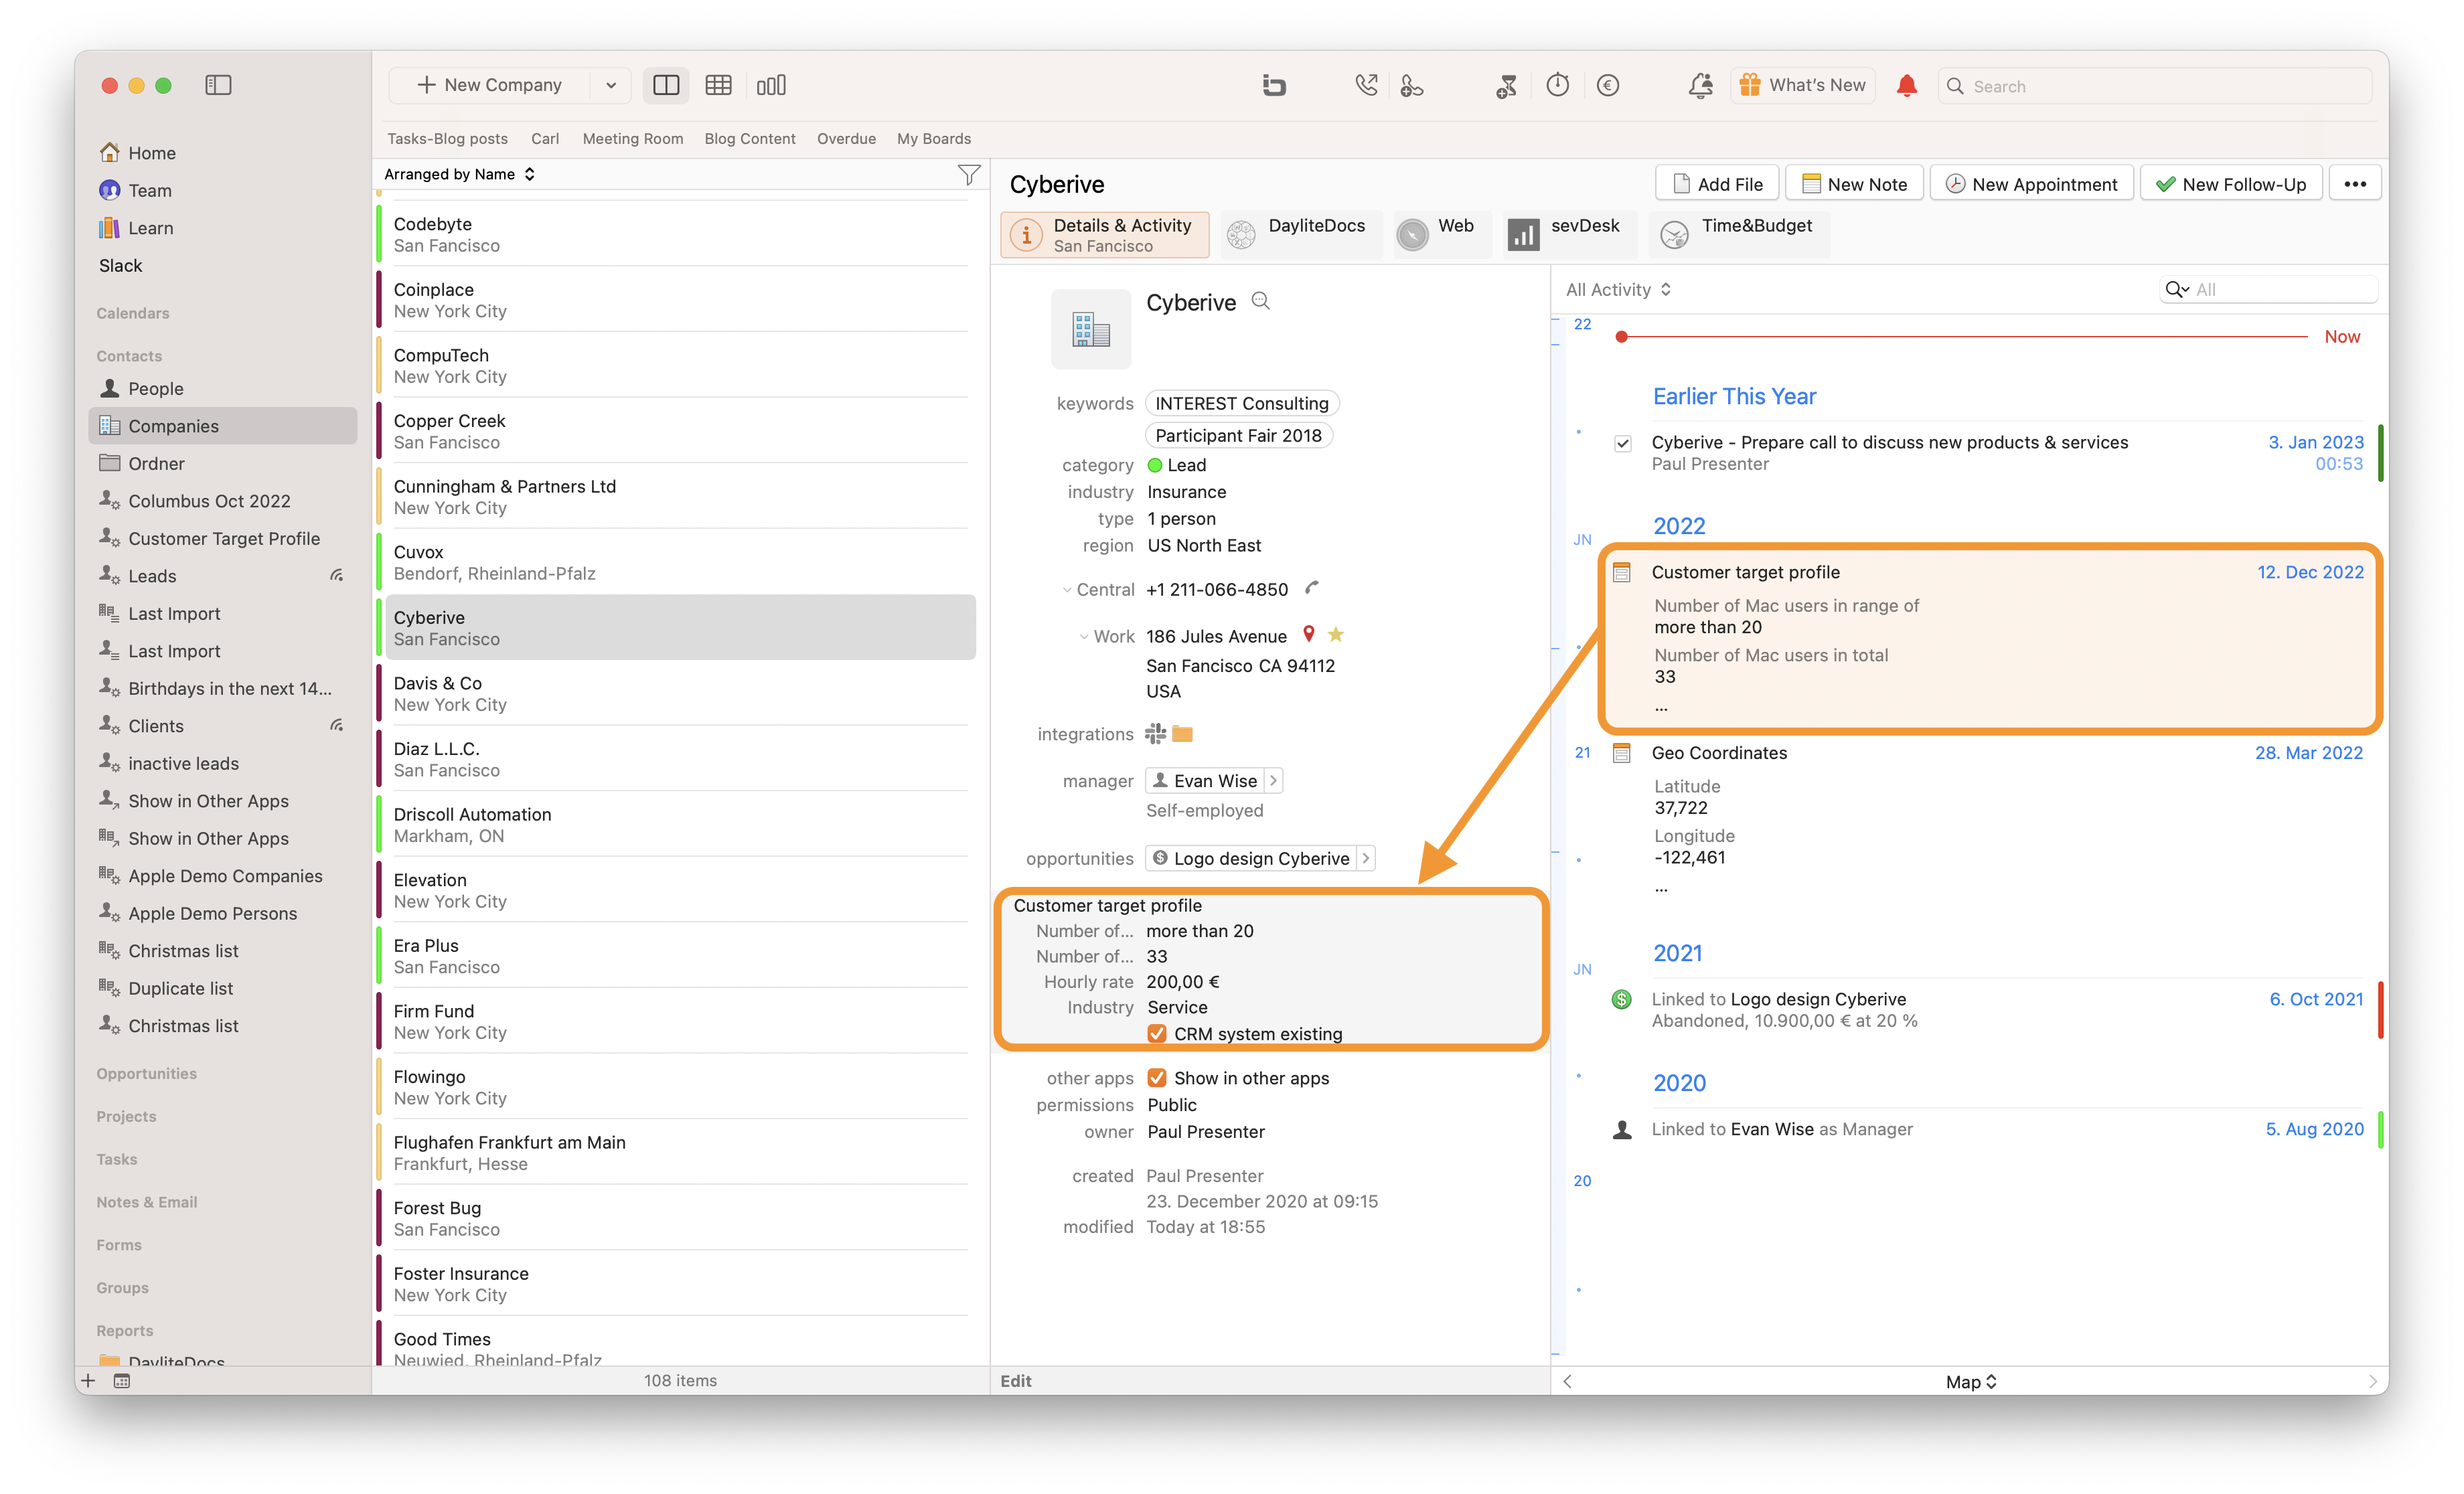
Task: Switch to board columns view
Action: click(x=771, y=85)
